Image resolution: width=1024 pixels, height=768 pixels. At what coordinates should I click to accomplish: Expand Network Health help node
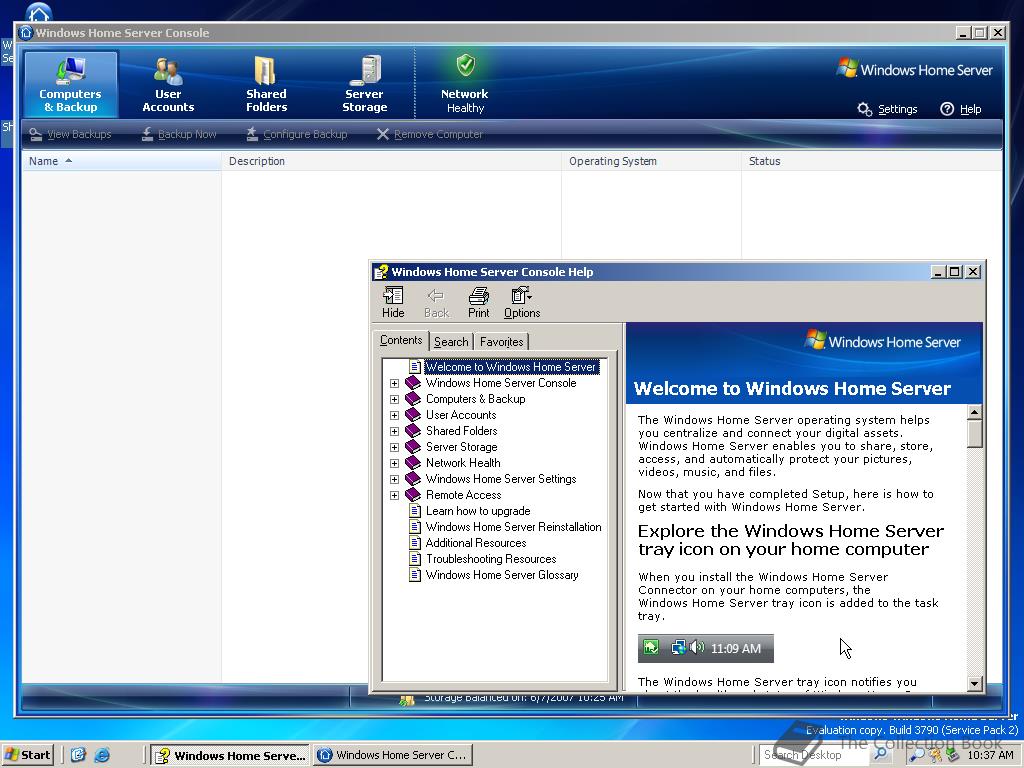[394, 463]
